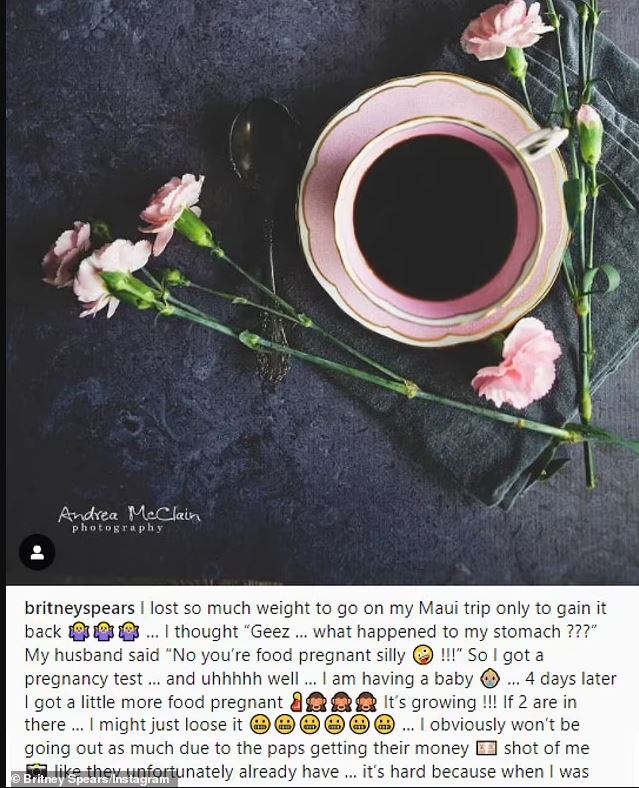Viewport: 639px width, 788px height.
Task: Click the tagged people icon on photo
Action: tap(37, 552)
